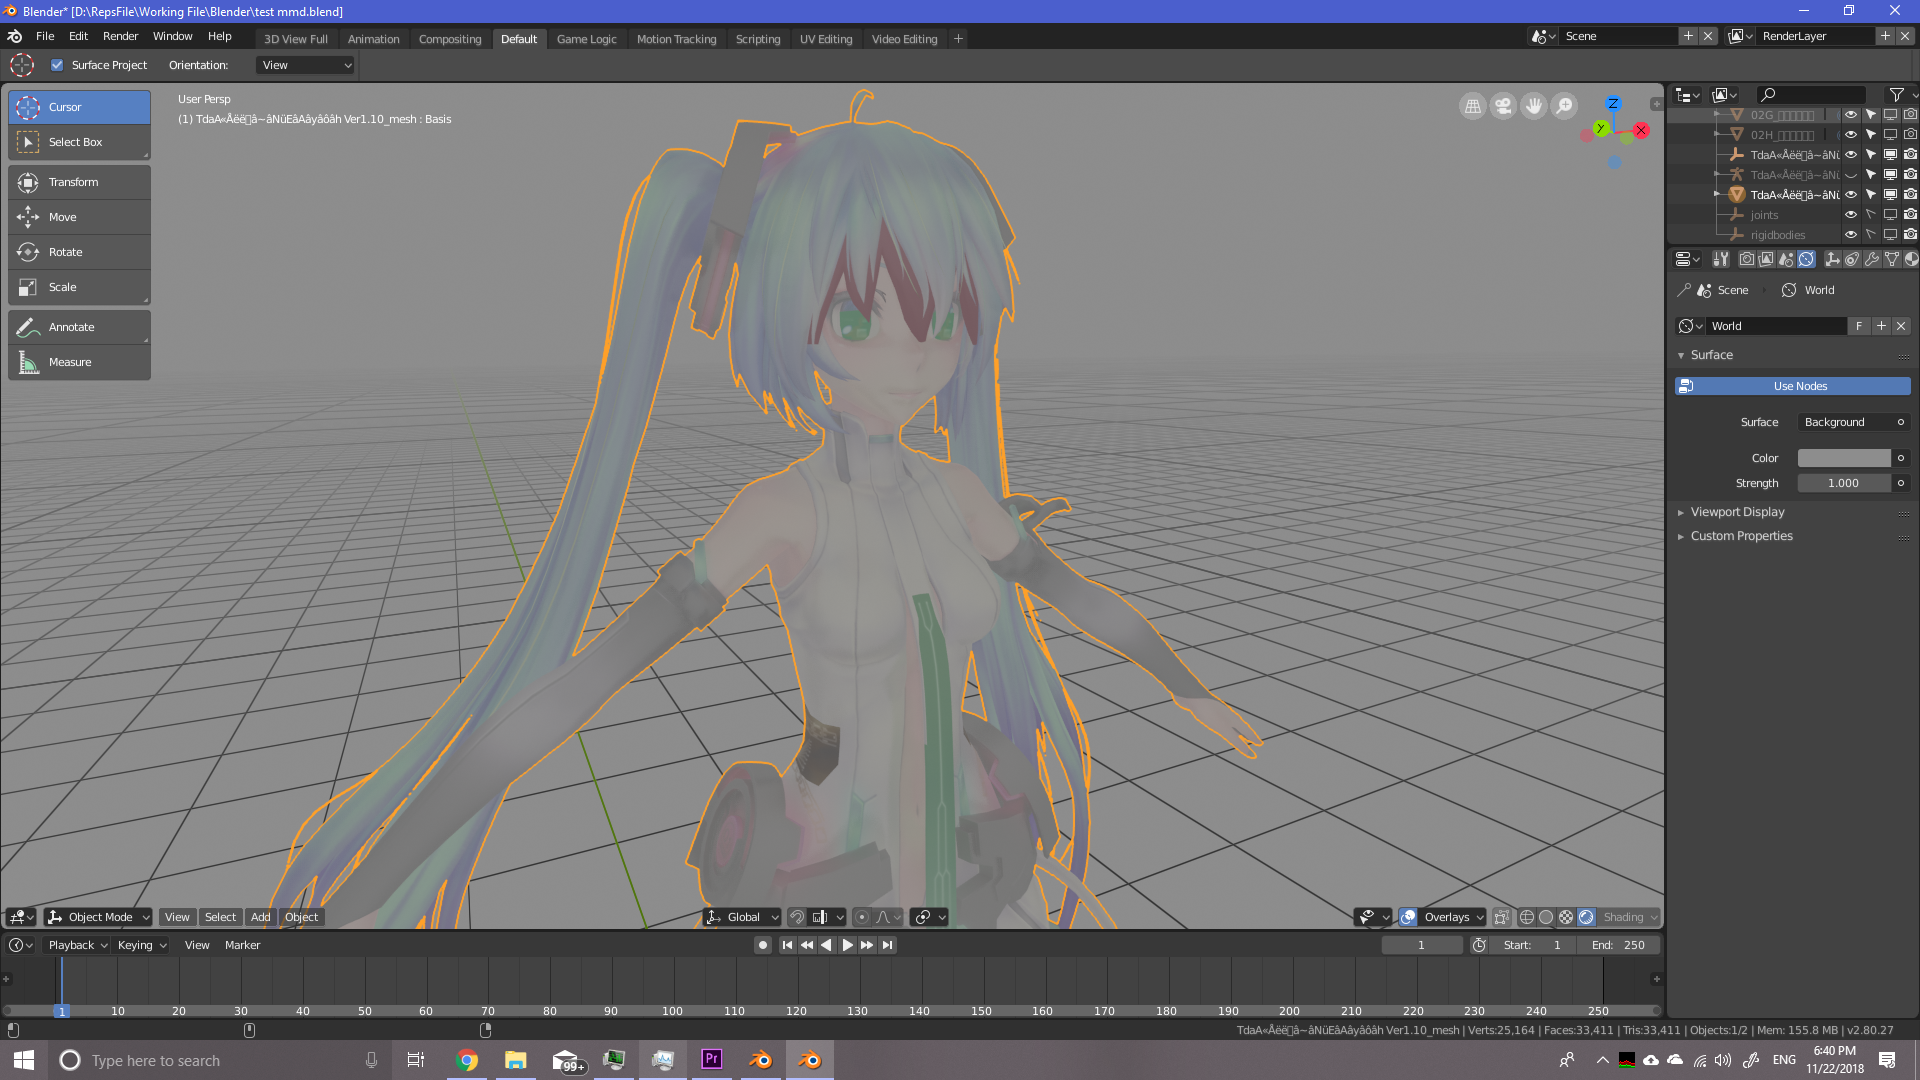The height and width of the screenshot is (1080, 1920).
Task: Select the Measure tool
Action: pos(69,361)
